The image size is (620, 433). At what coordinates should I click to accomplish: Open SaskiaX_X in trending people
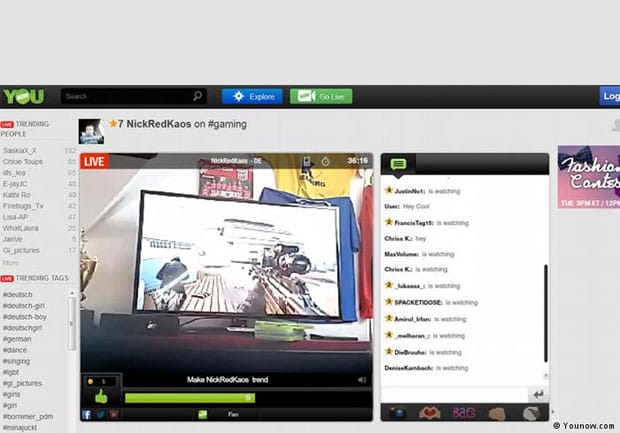click(20, 151)
